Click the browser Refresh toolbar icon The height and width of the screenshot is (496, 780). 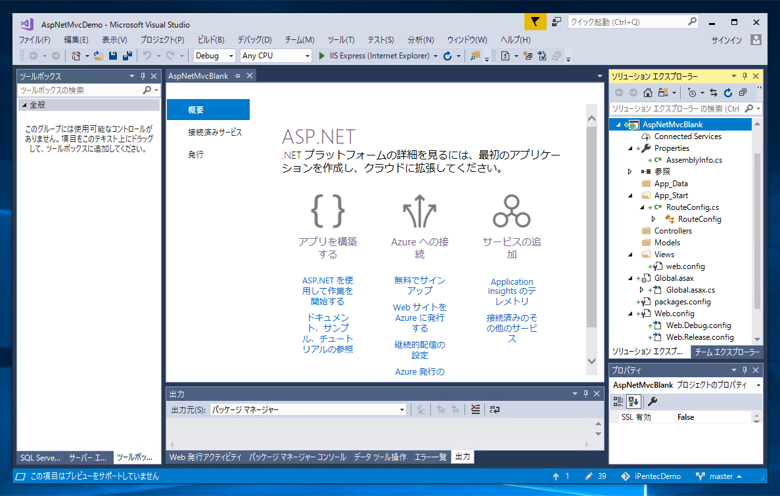click(447, 56)
